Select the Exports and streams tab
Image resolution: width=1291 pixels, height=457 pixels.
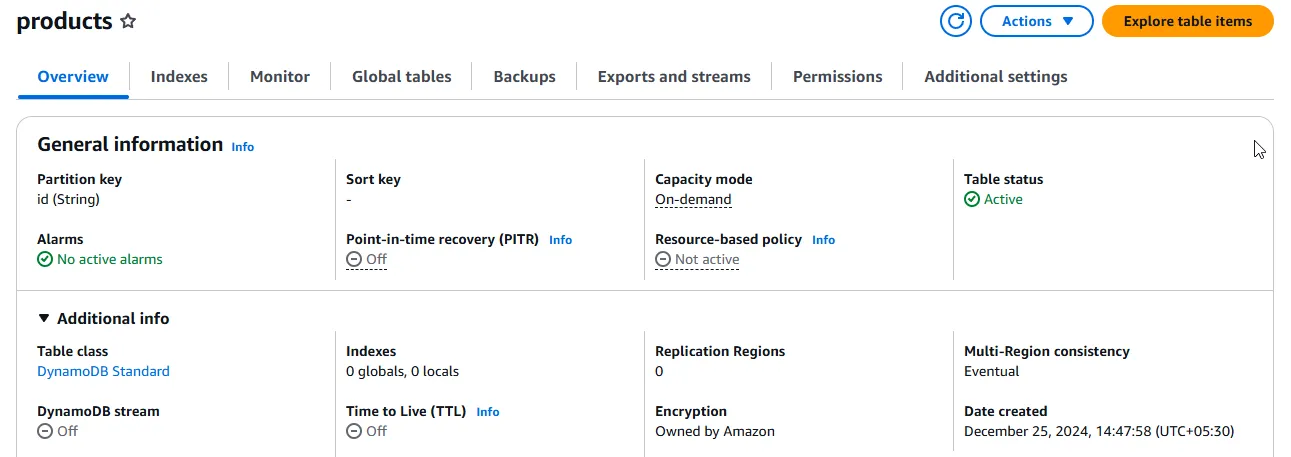click(x=674, y=76)
